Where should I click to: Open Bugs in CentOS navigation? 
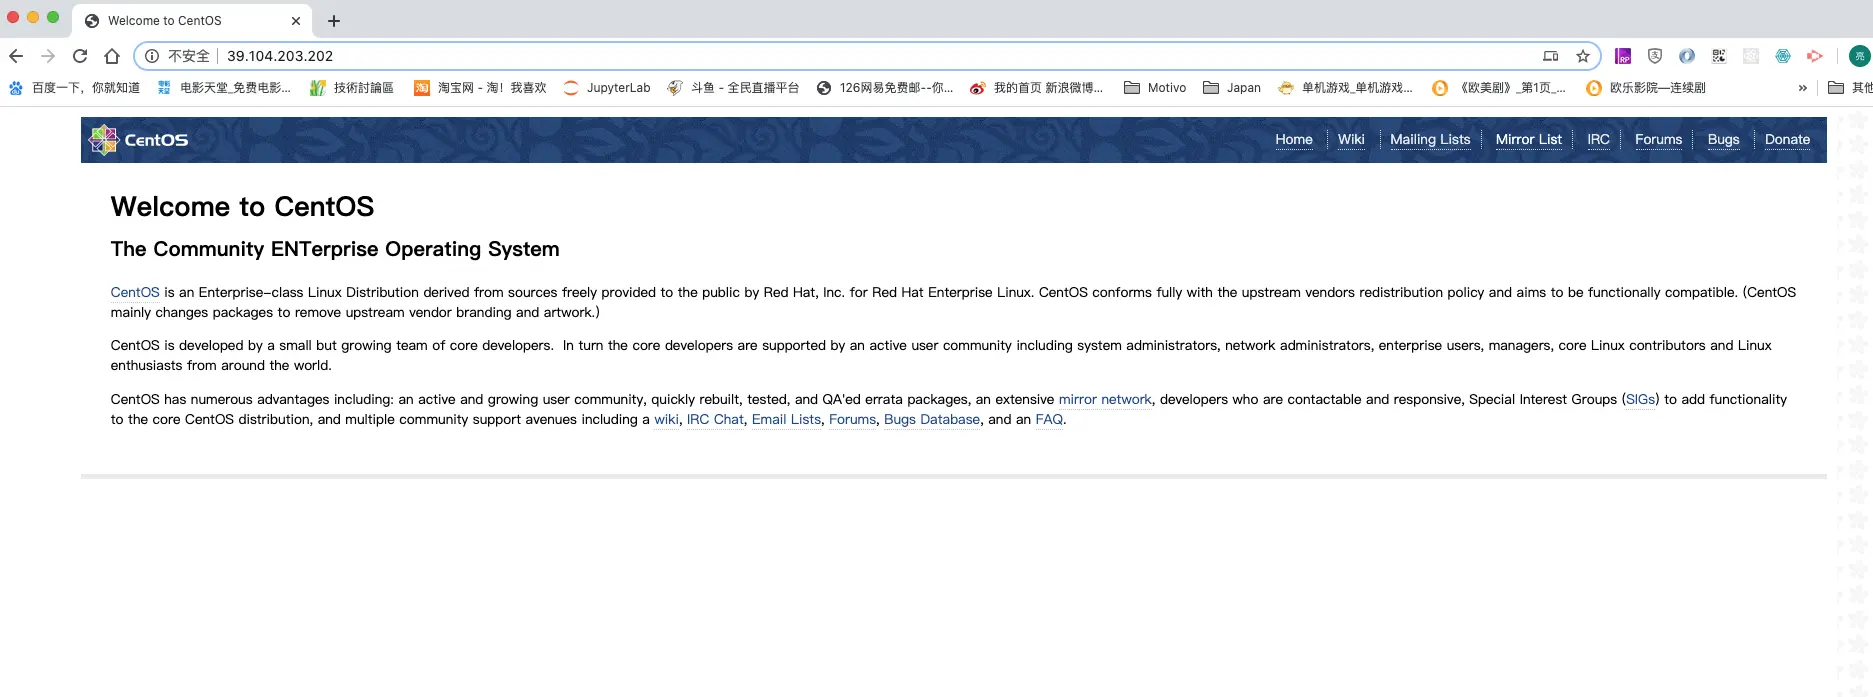point(1724,139)
